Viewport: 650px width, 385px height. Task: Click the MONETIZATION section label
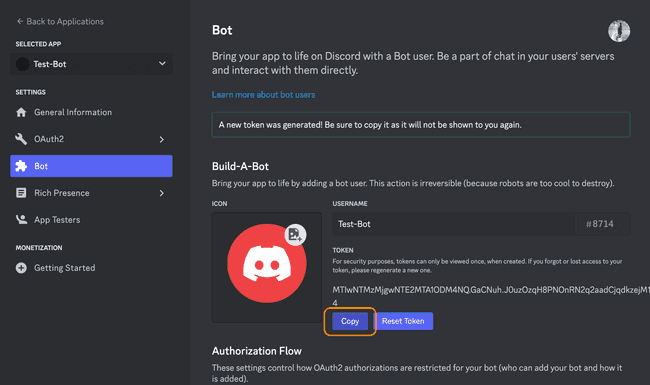pyautogui.click(x=39, y=248)
